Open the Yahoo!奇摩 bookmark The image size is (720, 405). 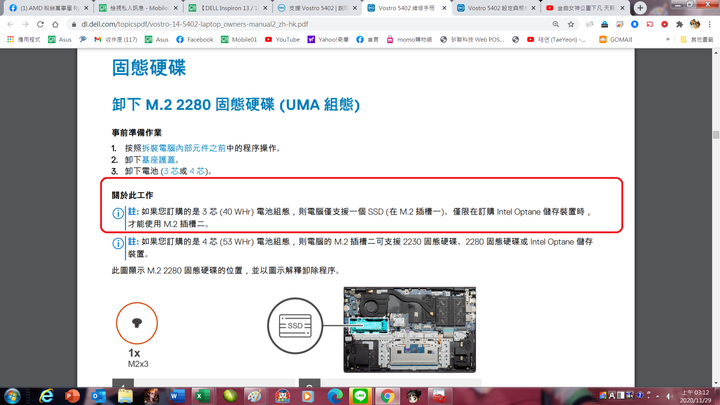click(328, 39)
